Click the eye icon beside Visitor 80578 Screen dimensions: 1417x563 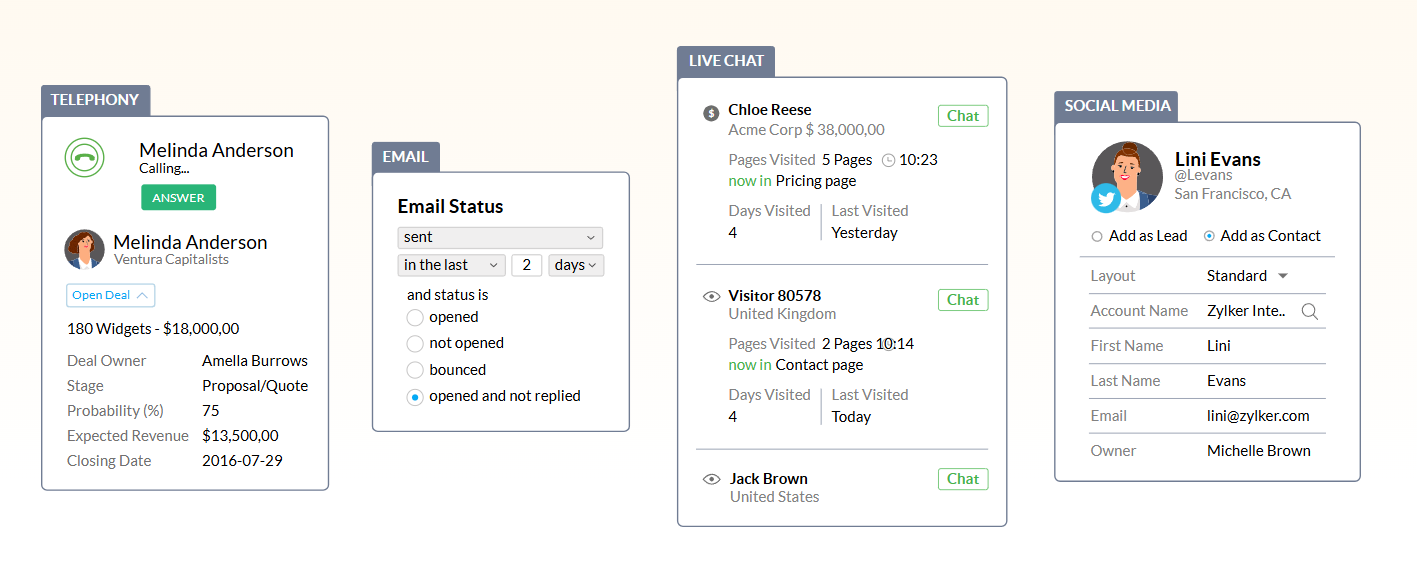point(712,296)
